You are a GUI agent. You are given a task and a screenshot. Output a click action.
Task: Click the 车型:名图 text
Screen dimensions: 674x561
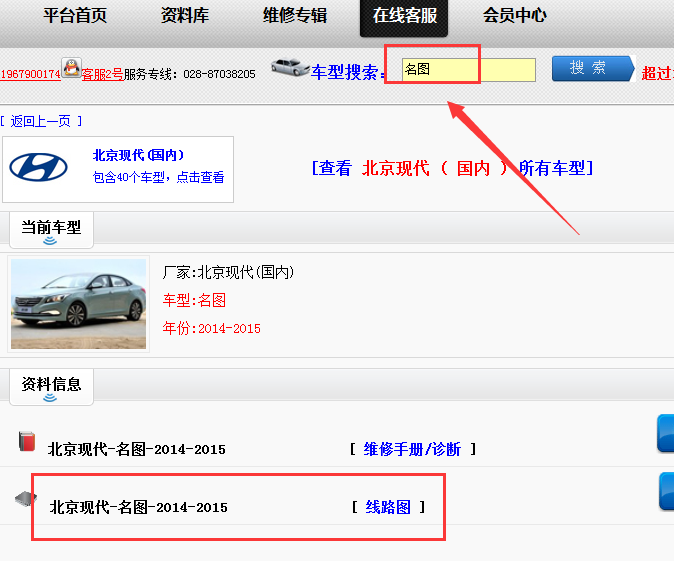click(x=194, y=300)
